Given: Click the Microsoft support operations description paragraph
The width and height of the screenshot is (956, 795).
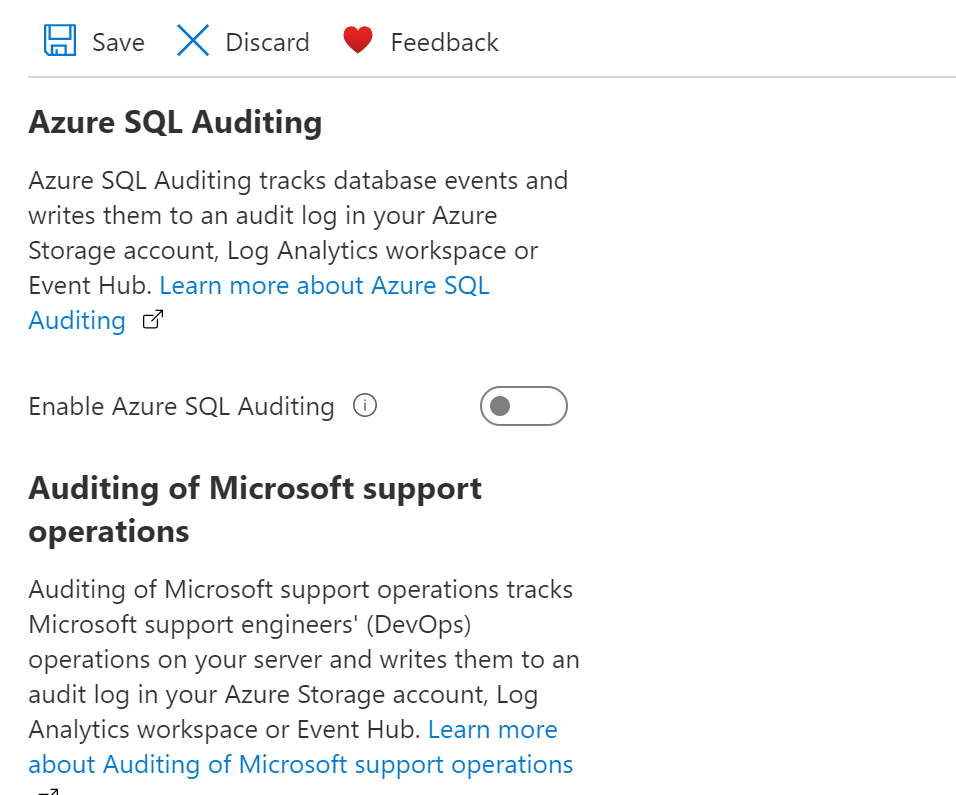Looking at the screenshot, I should pyautogui.click(x=300, y=641).
